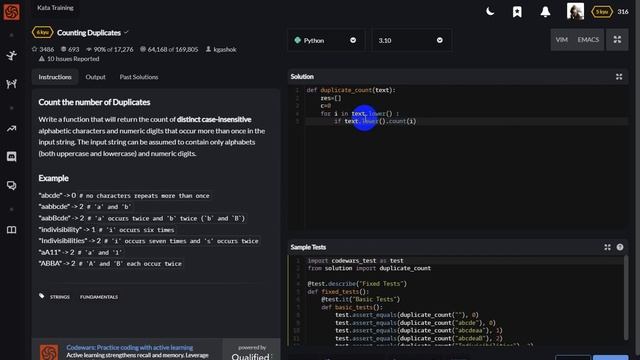Click the star count 3486
Viewport: 640px width, 360px height.
(43, 49)
